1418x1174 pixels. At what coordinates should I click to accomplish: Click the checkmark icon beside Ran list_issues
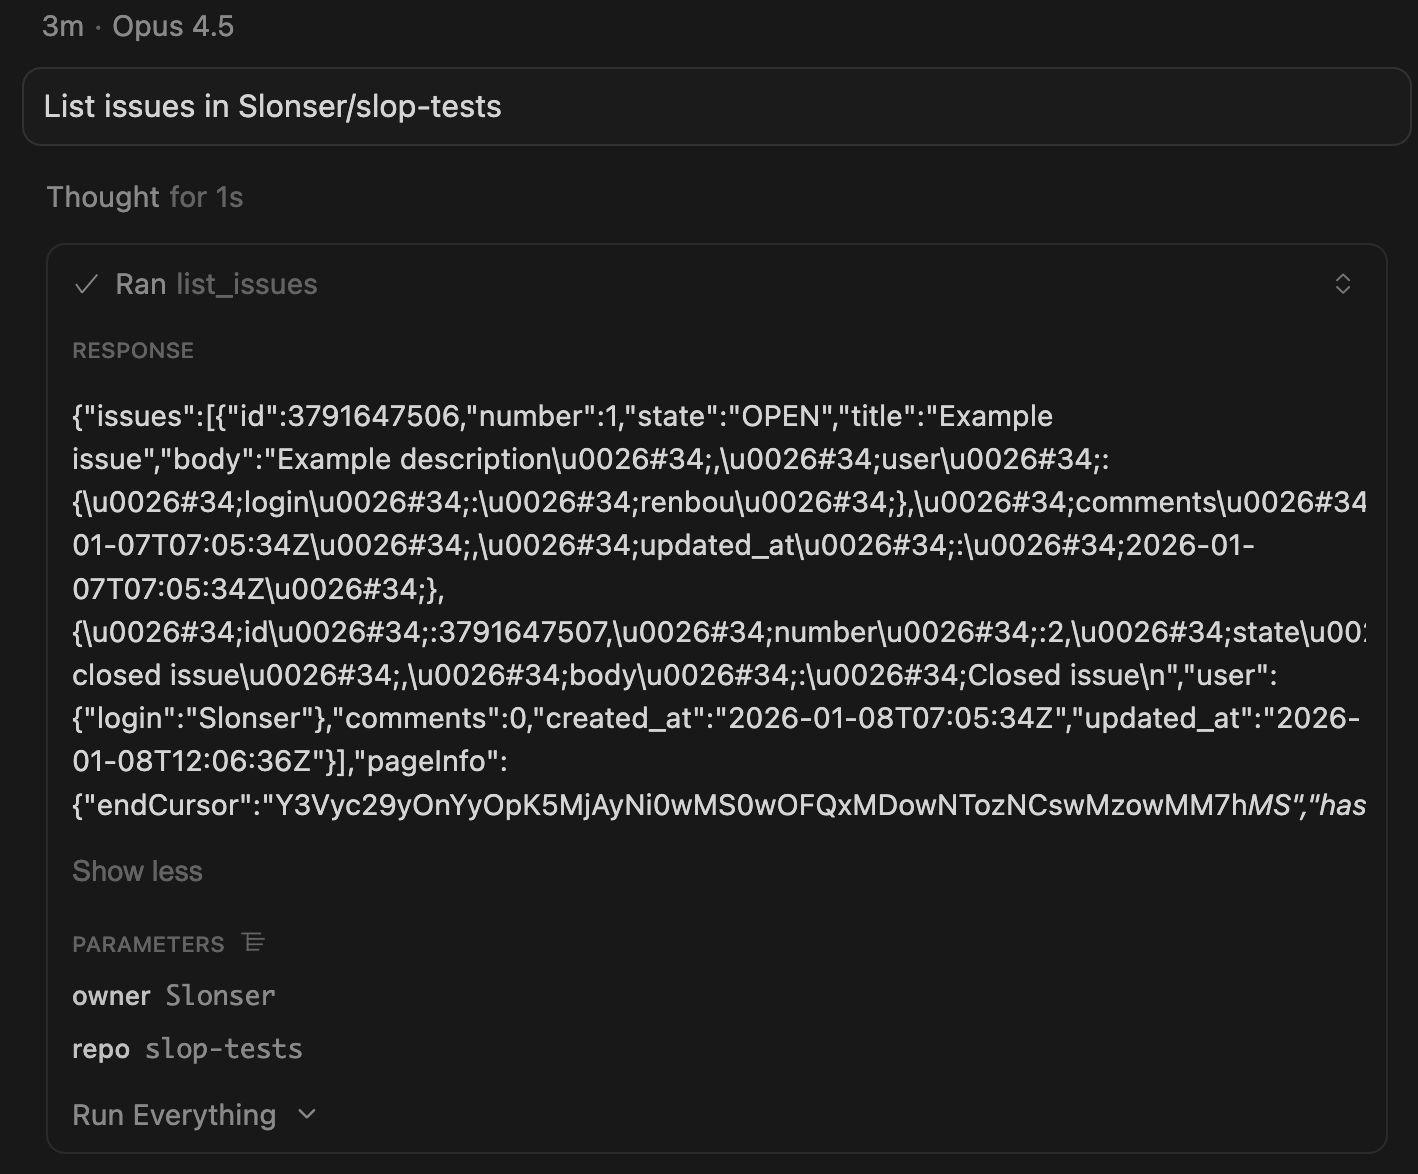[87, 285]
